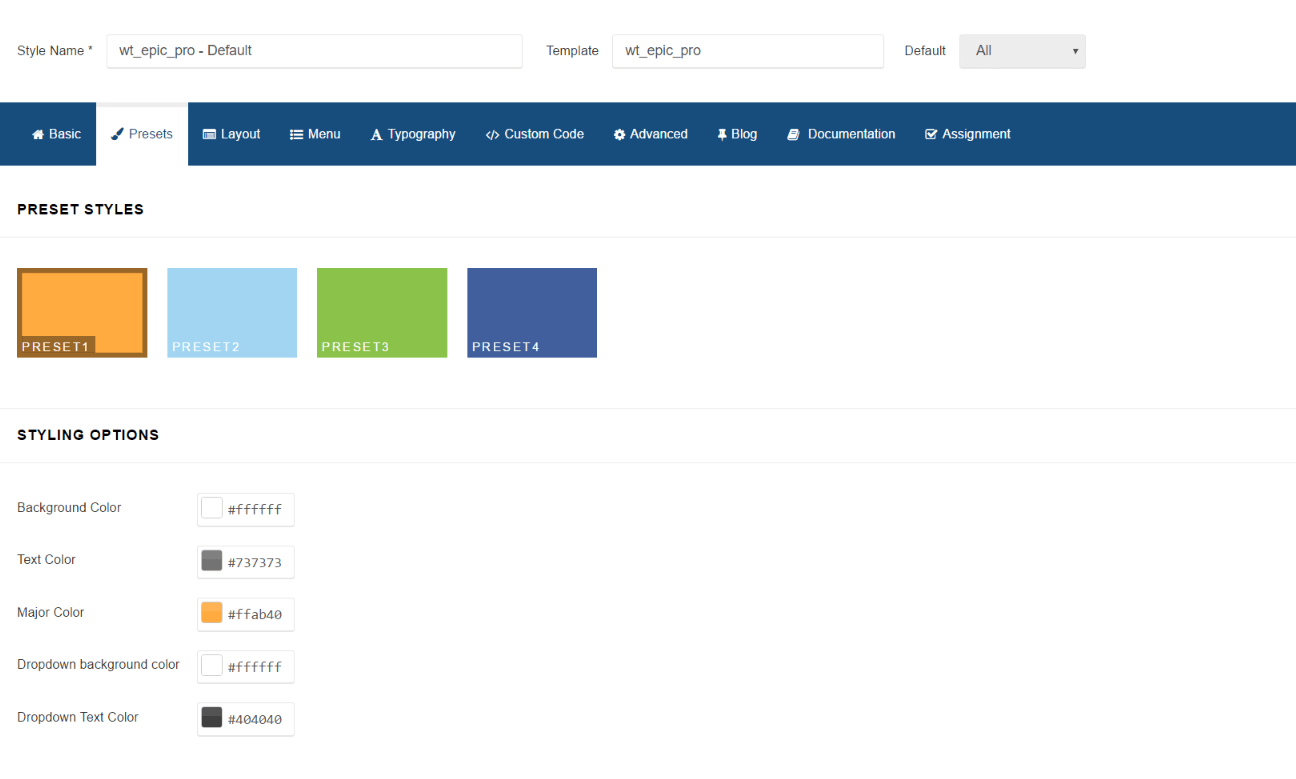The image size is (1296, 779).
Task: Click the Background Color swatch
Action: pos(211,507)
